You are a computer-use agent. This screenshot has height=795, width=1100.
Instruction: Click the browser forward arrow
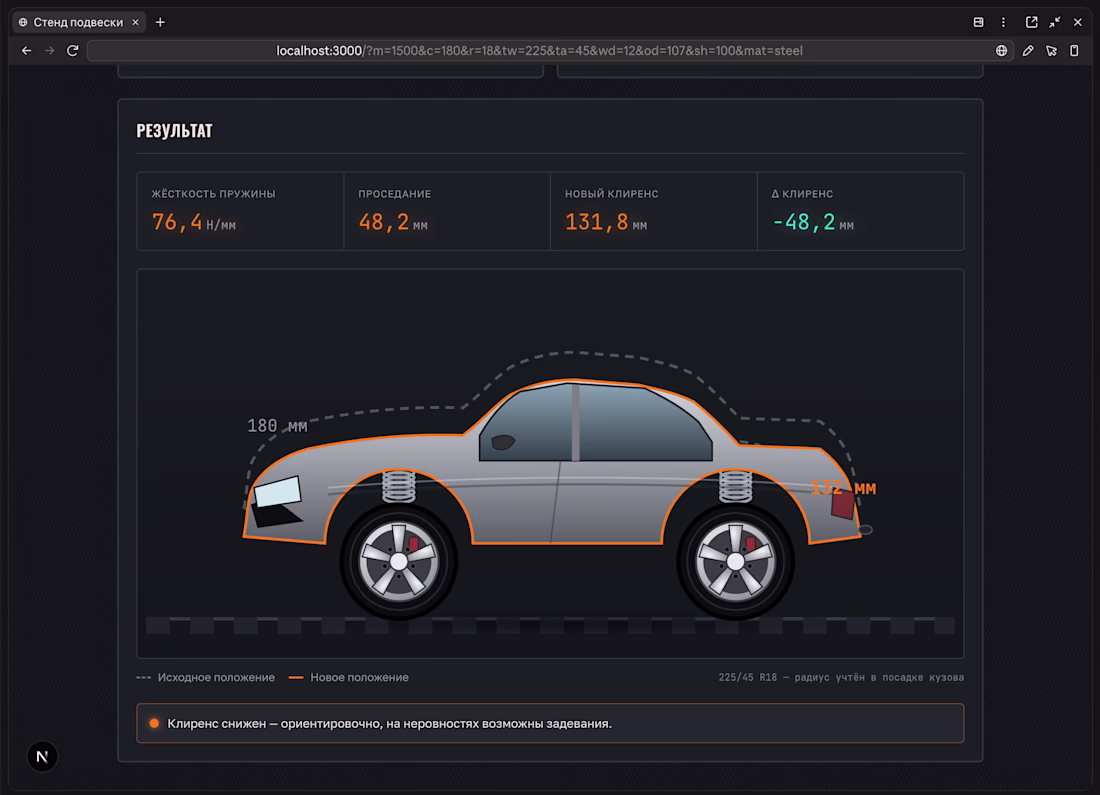(49, 51)
